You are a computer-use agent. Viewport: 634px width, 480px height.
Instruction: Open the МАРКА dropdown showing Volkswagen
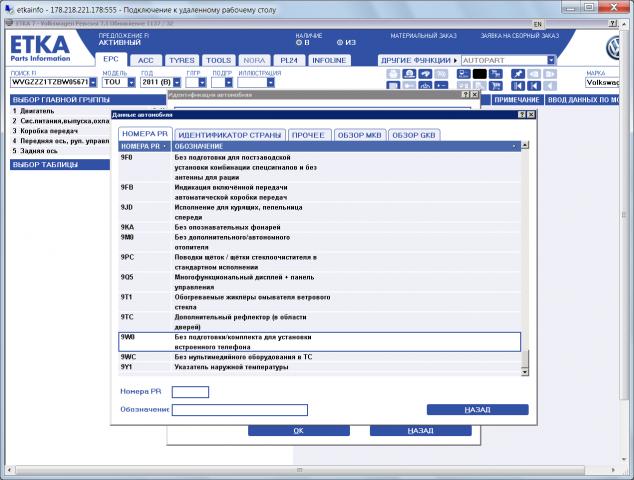(x=602, y=82)
